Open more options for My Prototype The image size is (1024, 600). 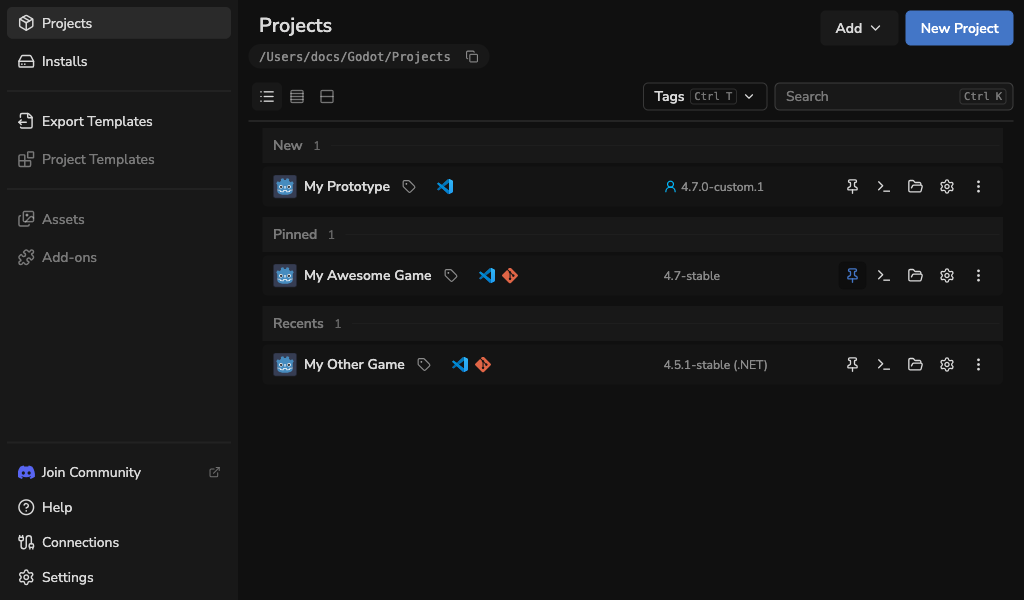pyautogui.click(x=978, y=187)
